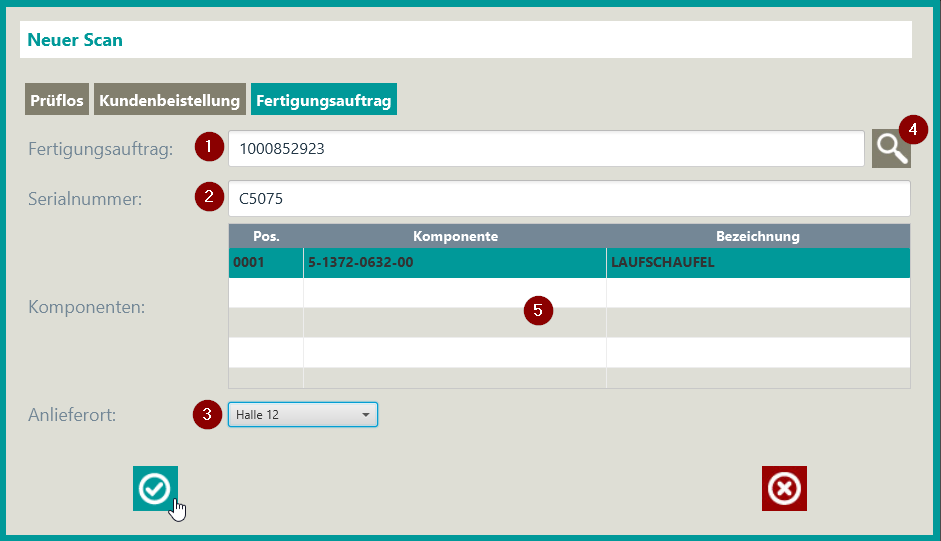
Task: Click the Pos. column header
Action: pos(266,236)
